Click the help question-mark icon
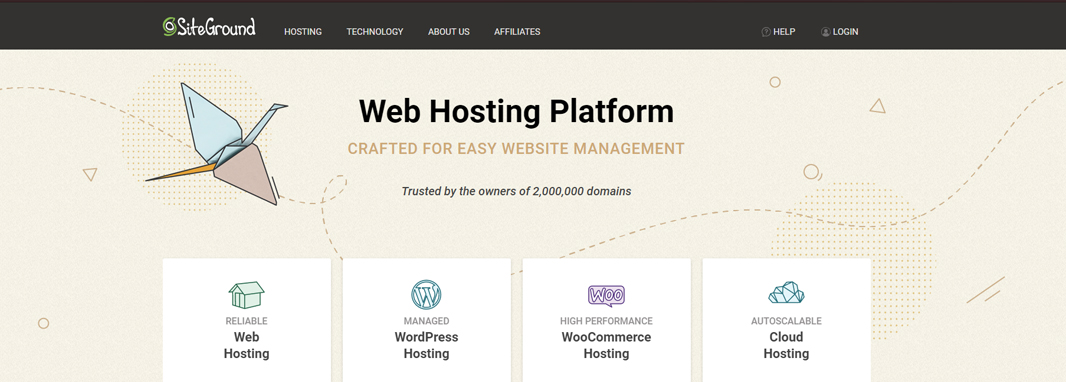The height and width of the screenshot is (382, 1066). (x=766, y=31)
